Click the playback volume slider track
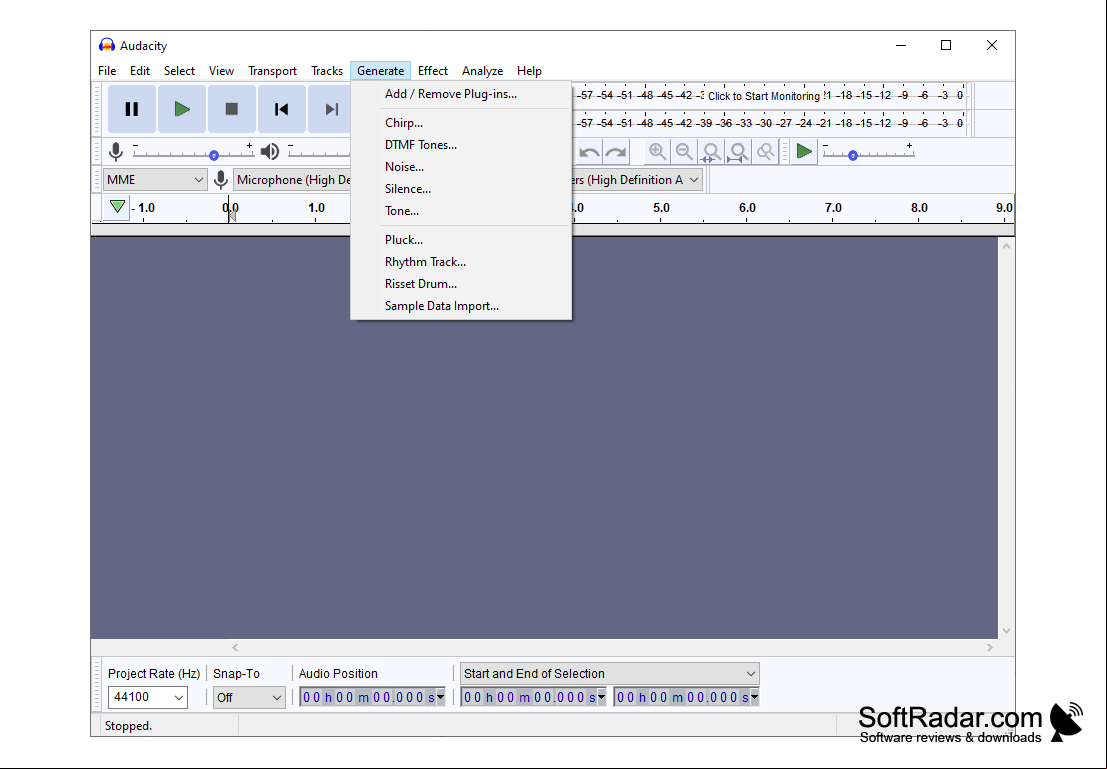Image resolution: width=1107 pixels, height=769 pixels. click(319, 154)
